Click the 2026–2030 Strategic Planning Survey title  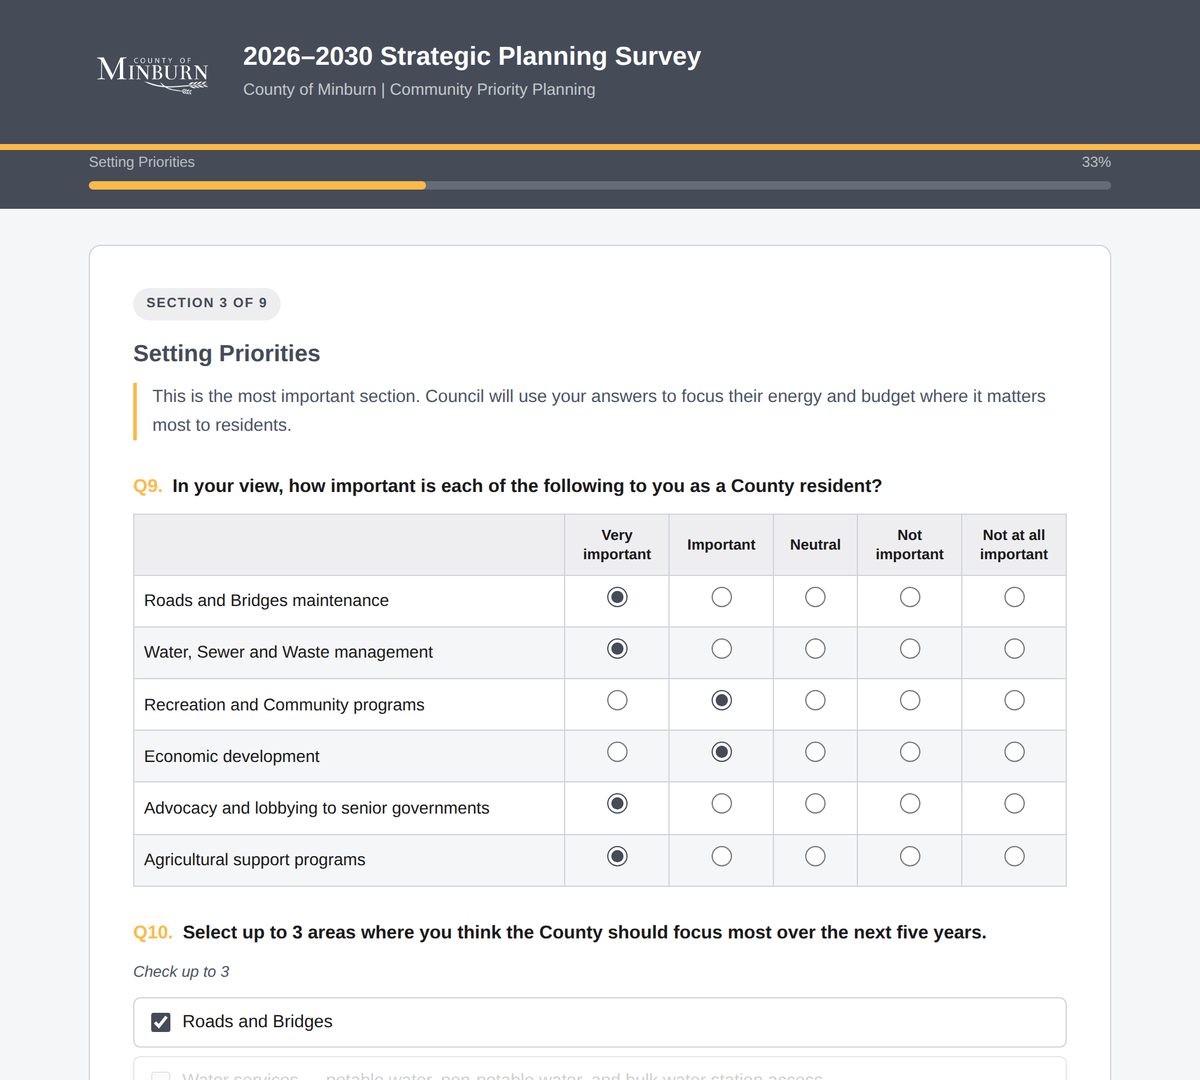click(x=472, y=56)
